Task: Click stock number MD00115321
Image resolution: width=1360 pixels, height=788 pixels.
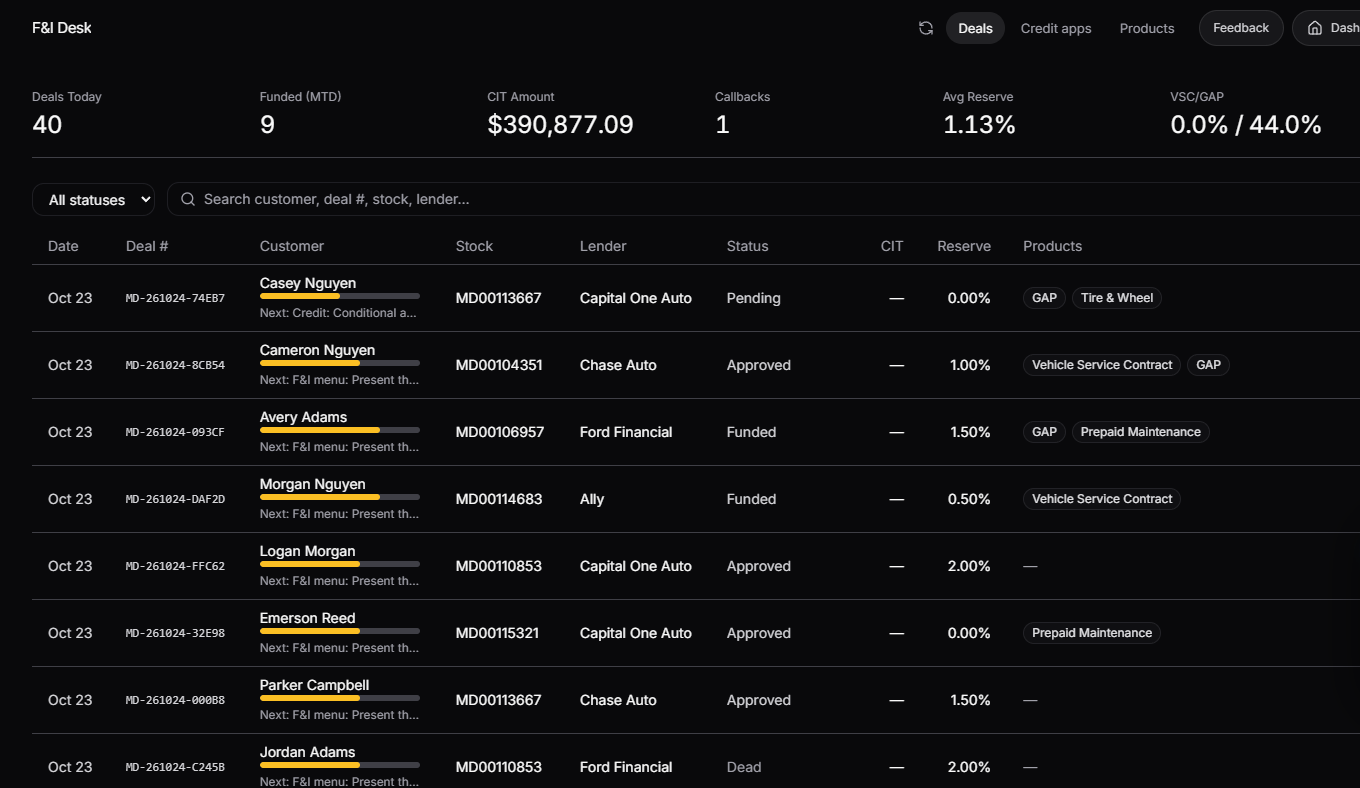Action: 499,633
